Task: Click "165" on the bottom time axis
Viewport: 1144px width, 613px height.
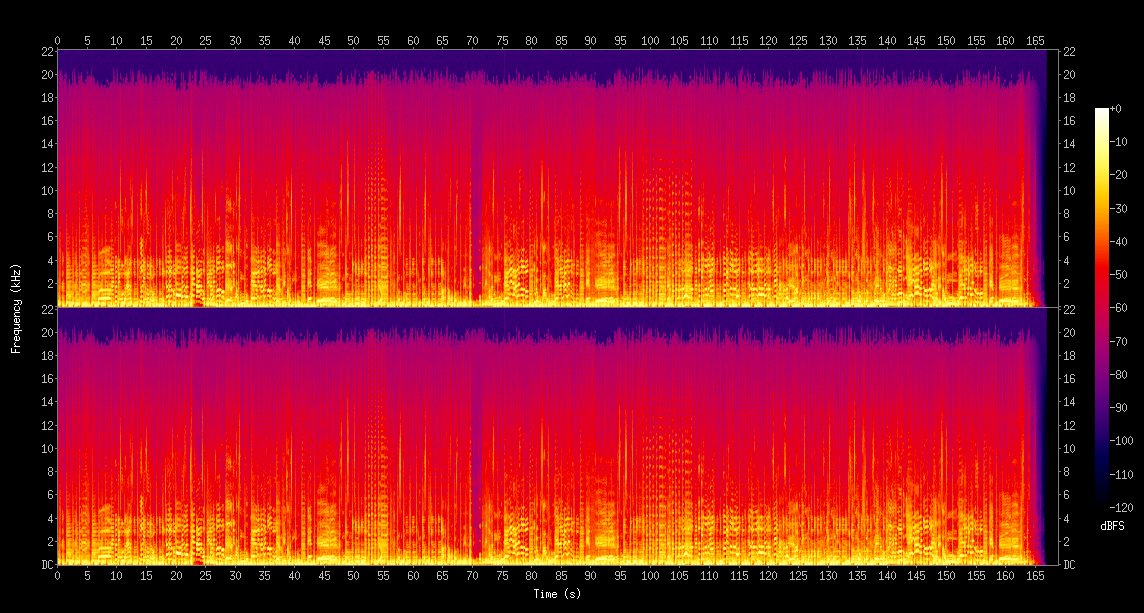Action: (1035, 575)
